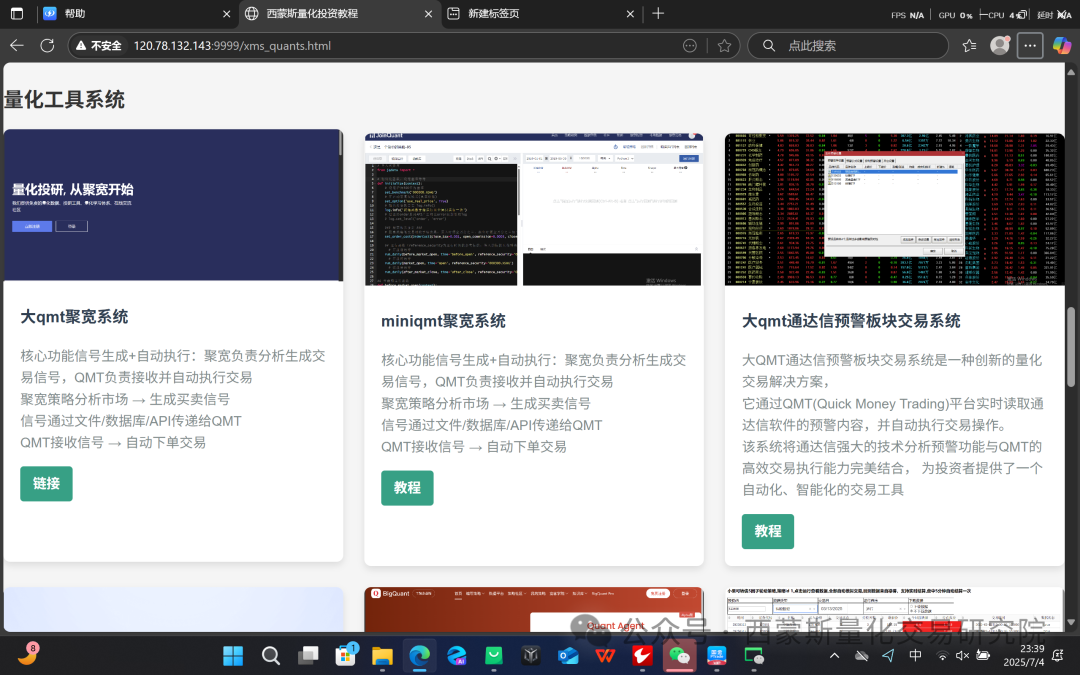Open the weather widget with badge 8
The image size is (1080, 675).
coord(28,654)
